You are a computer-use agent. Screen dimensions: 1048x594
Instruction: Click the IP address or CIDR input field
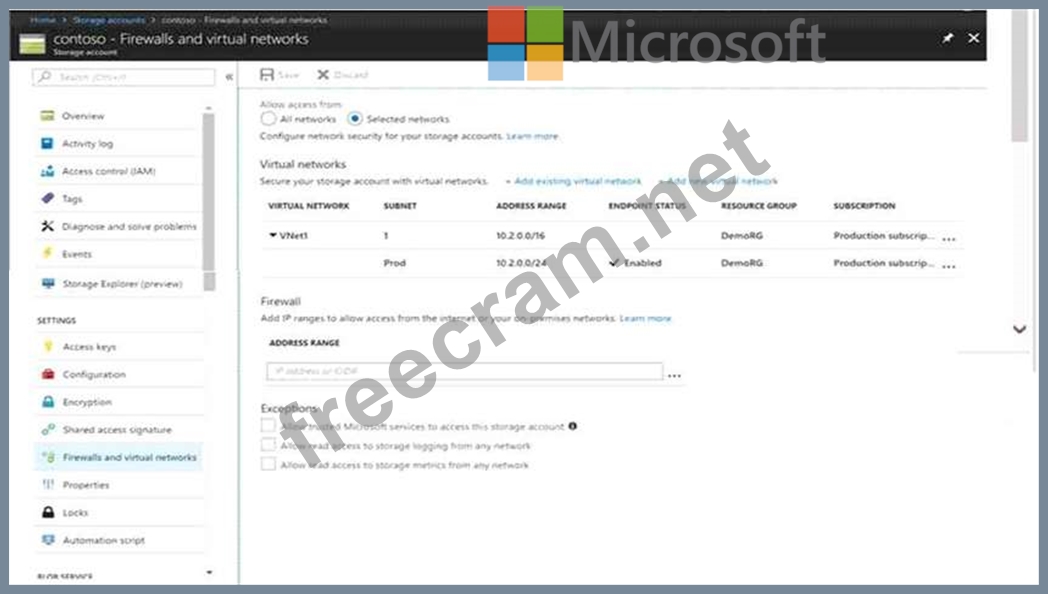pyautogui.click(x=465, y=371)
